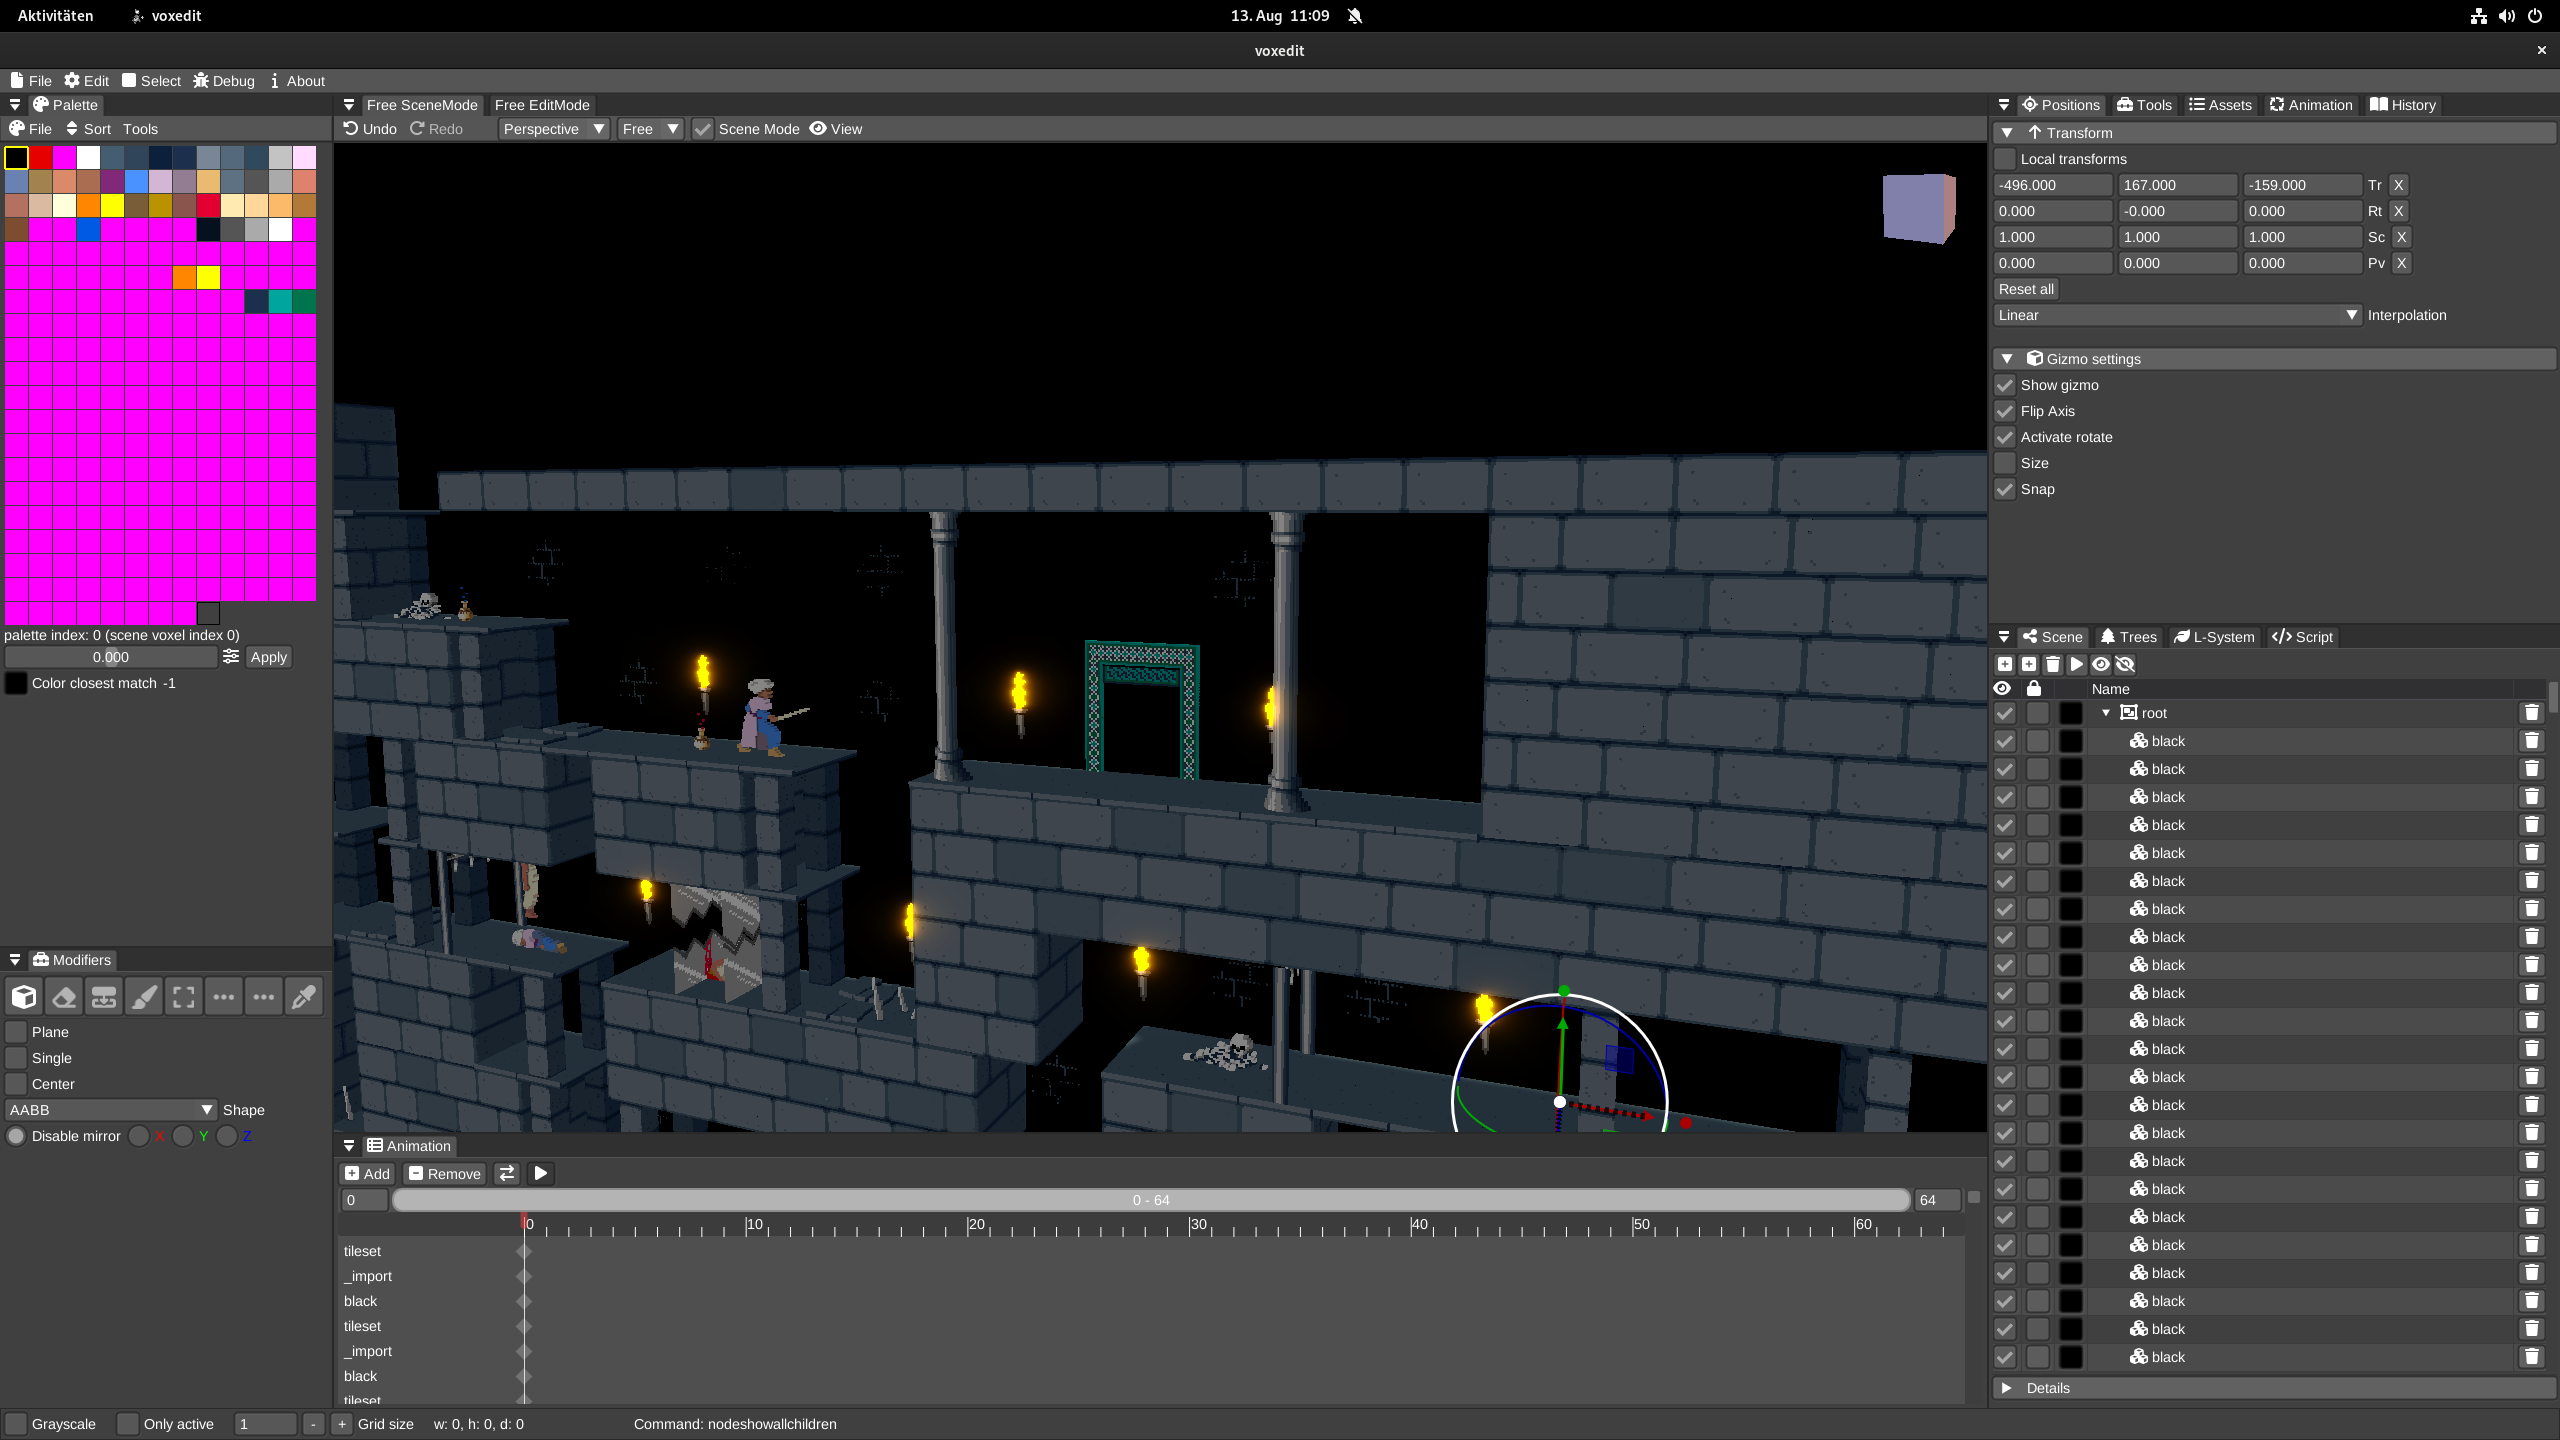Enable the gizmo Size checkbox
This screenshot has height=1440, width=2560.
pyautogui.click(x=2005, y=463)
